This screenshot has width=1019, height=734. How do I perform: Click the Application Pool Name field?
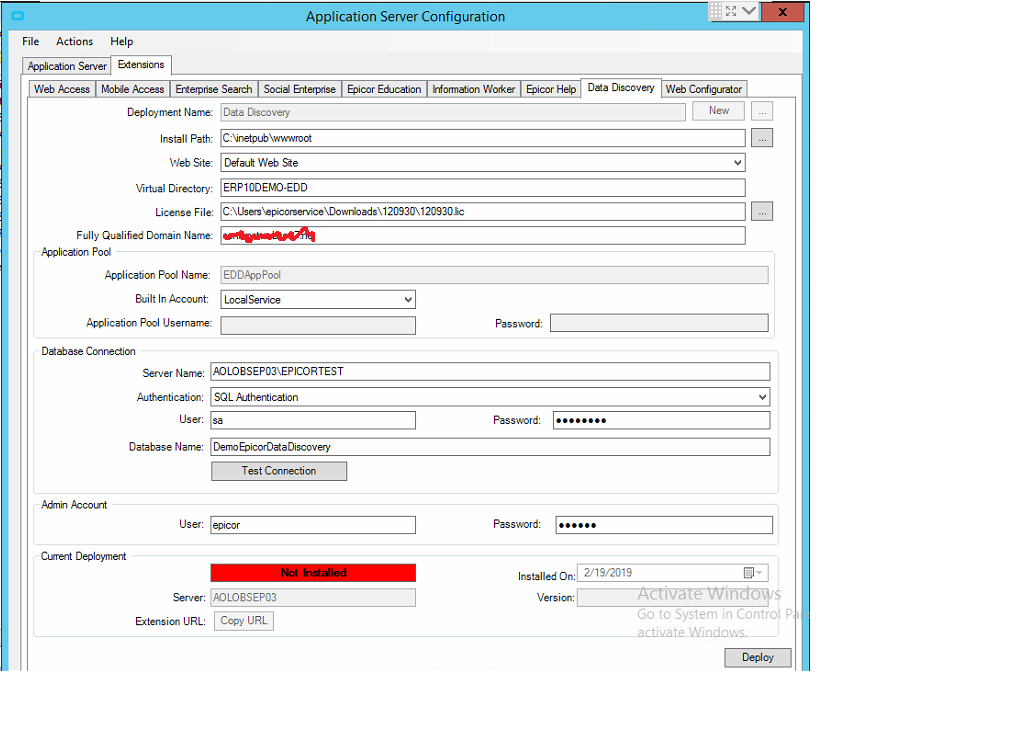[495, 275]
